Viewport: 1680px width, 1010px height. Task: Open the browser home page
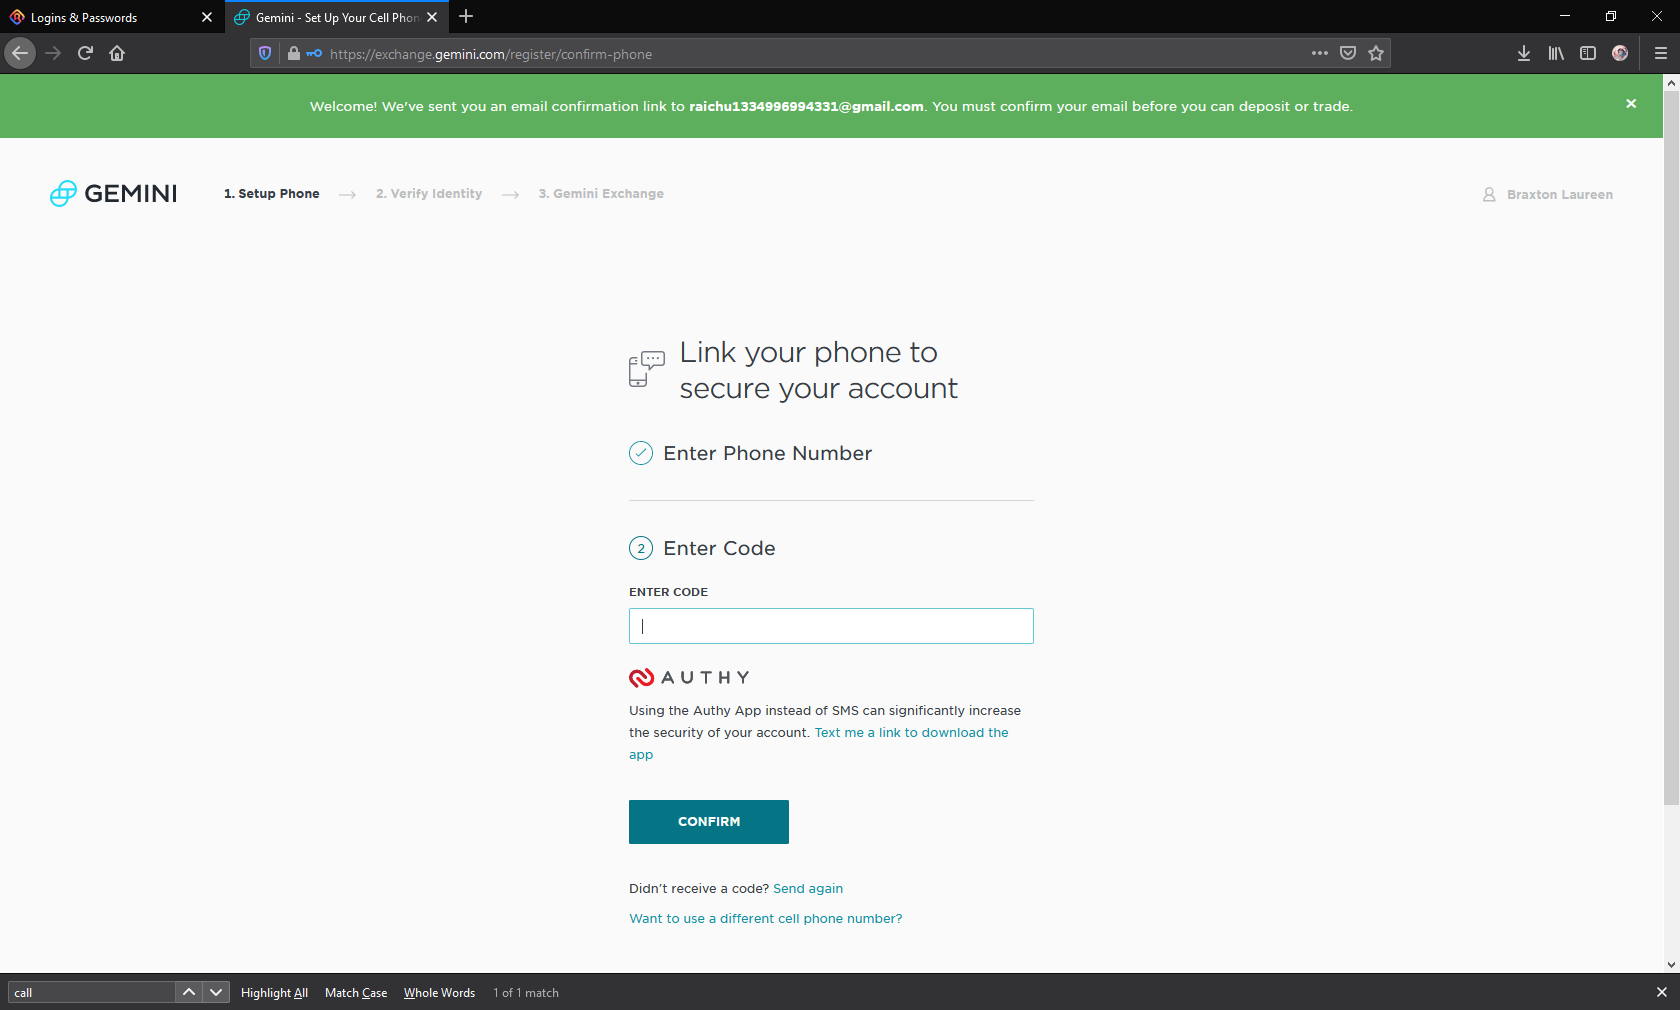point(117,53)
